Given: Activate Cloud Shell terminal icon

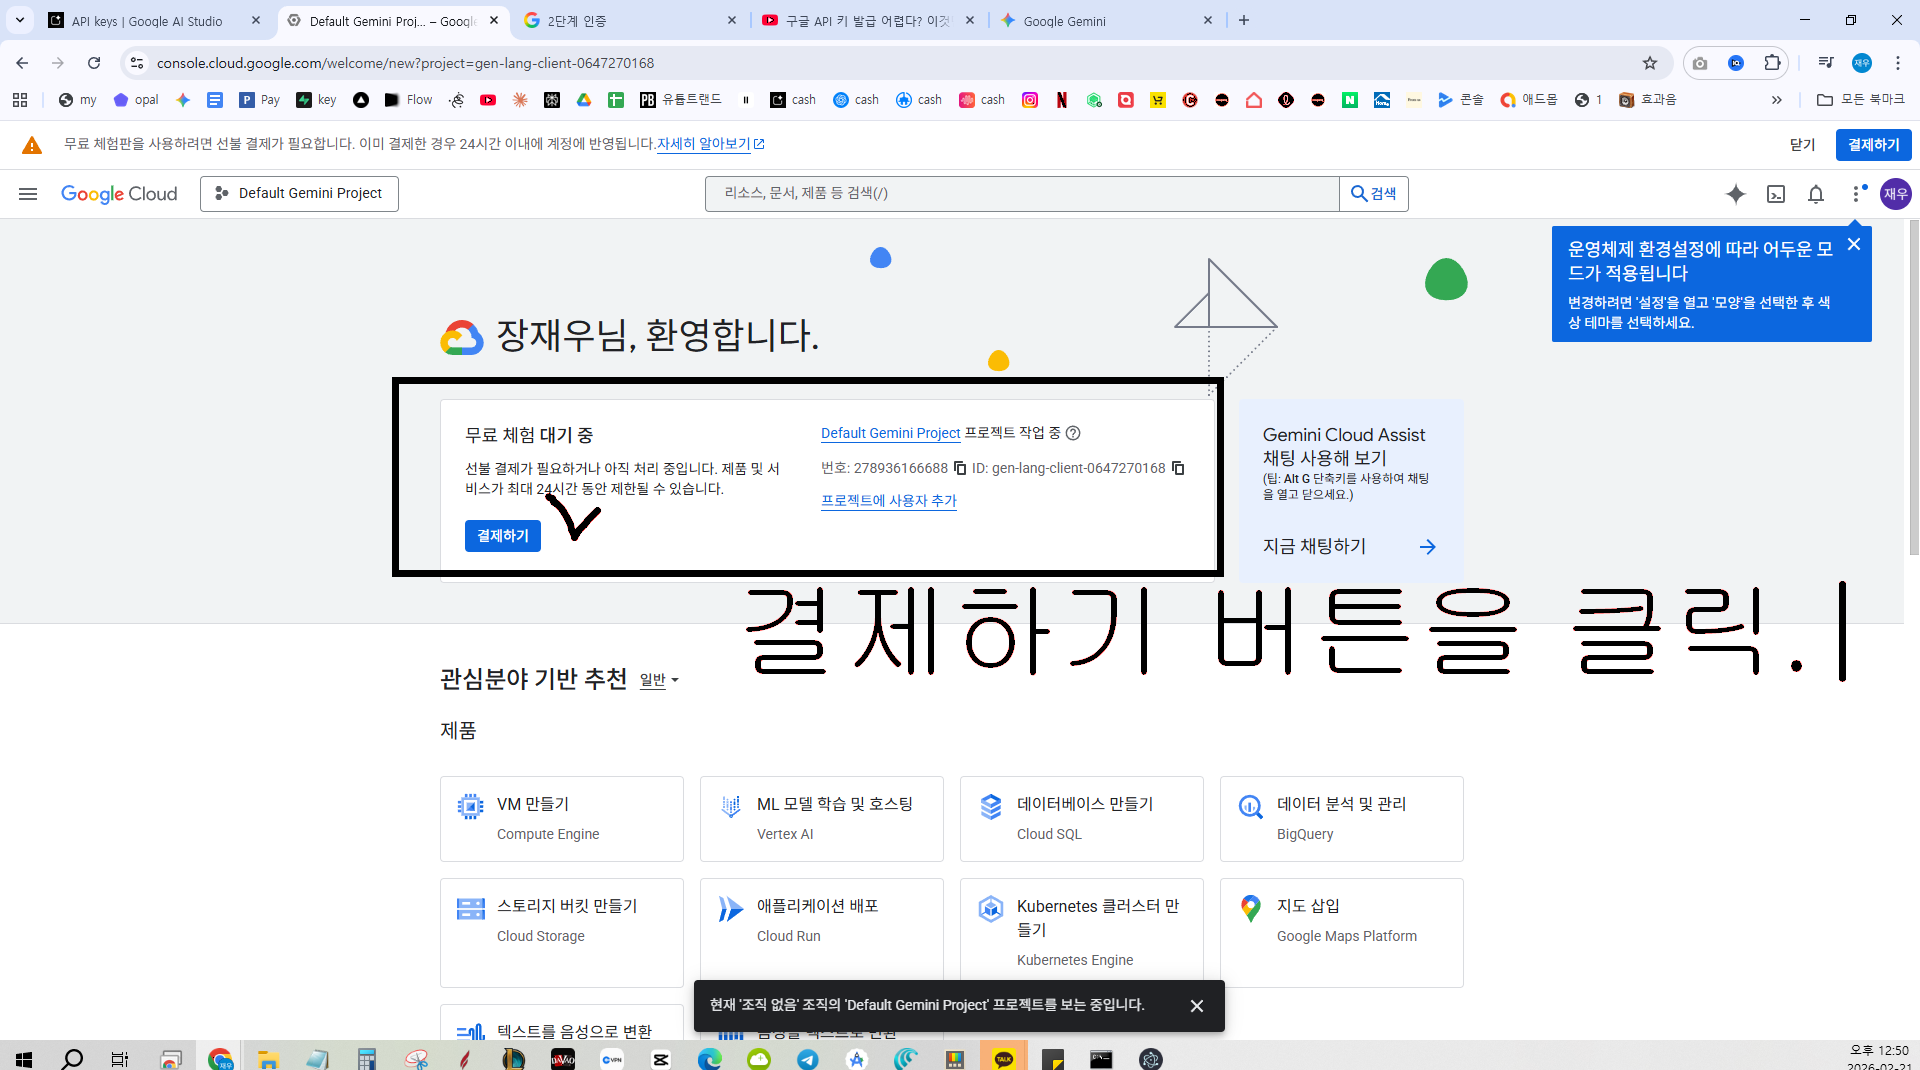Looking at the screenshot, I should click(1776, 194).
